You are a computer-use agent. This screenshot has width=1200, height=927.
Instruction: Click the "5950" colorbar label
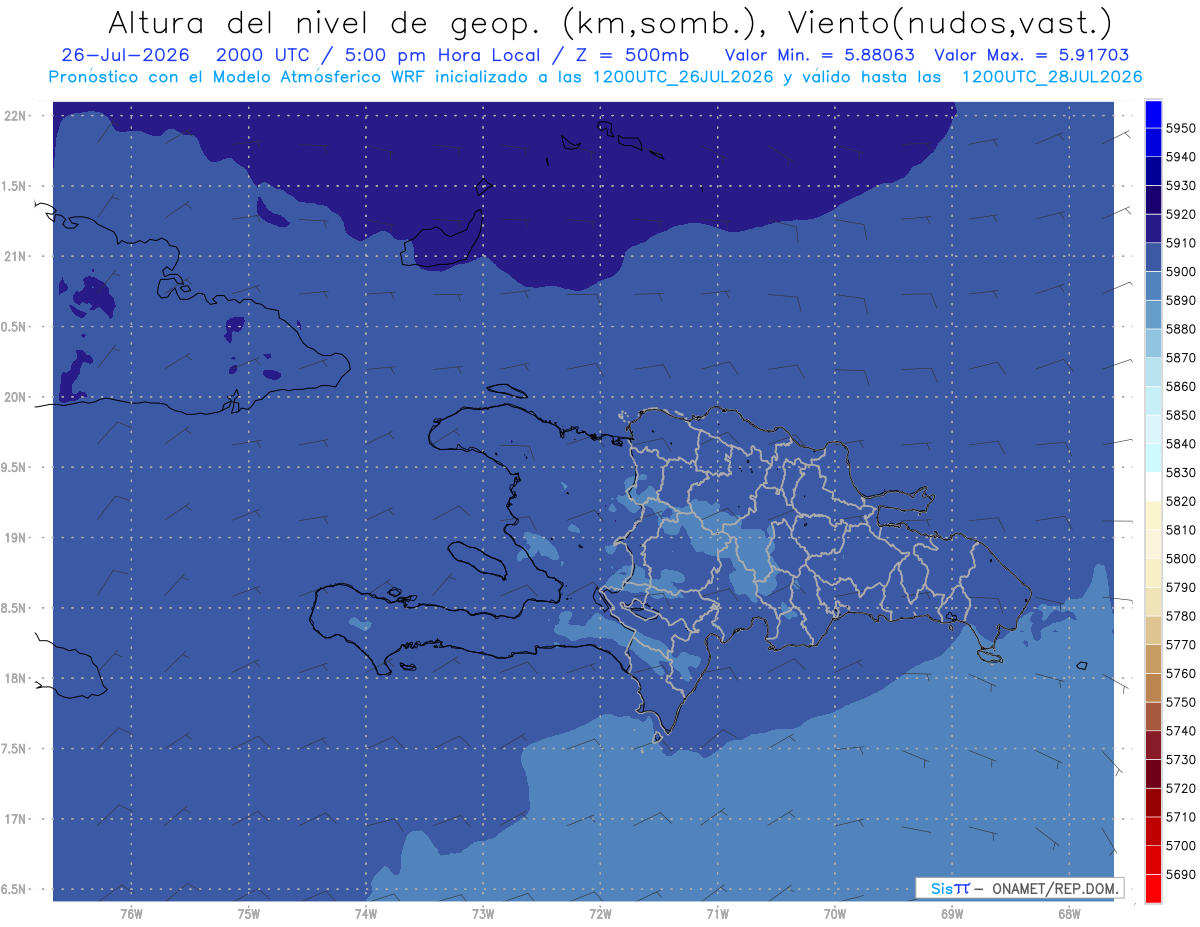[x=1181, y=128]
